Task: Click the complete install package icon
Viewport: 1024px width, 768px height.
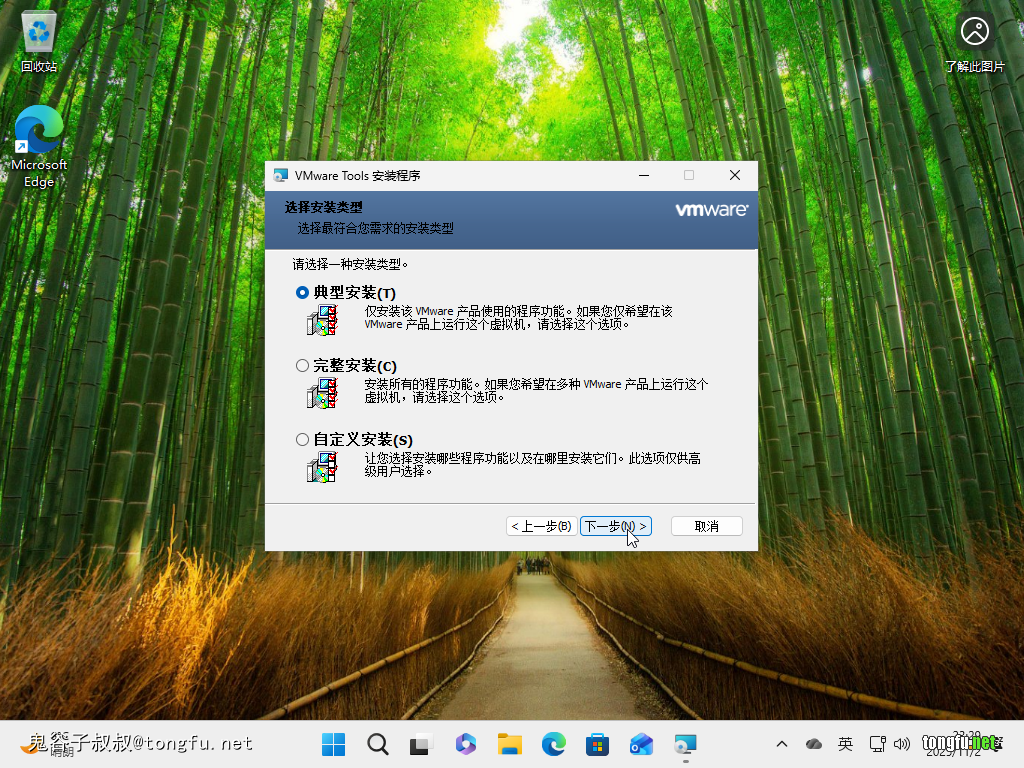Action: tap(322, 393)
